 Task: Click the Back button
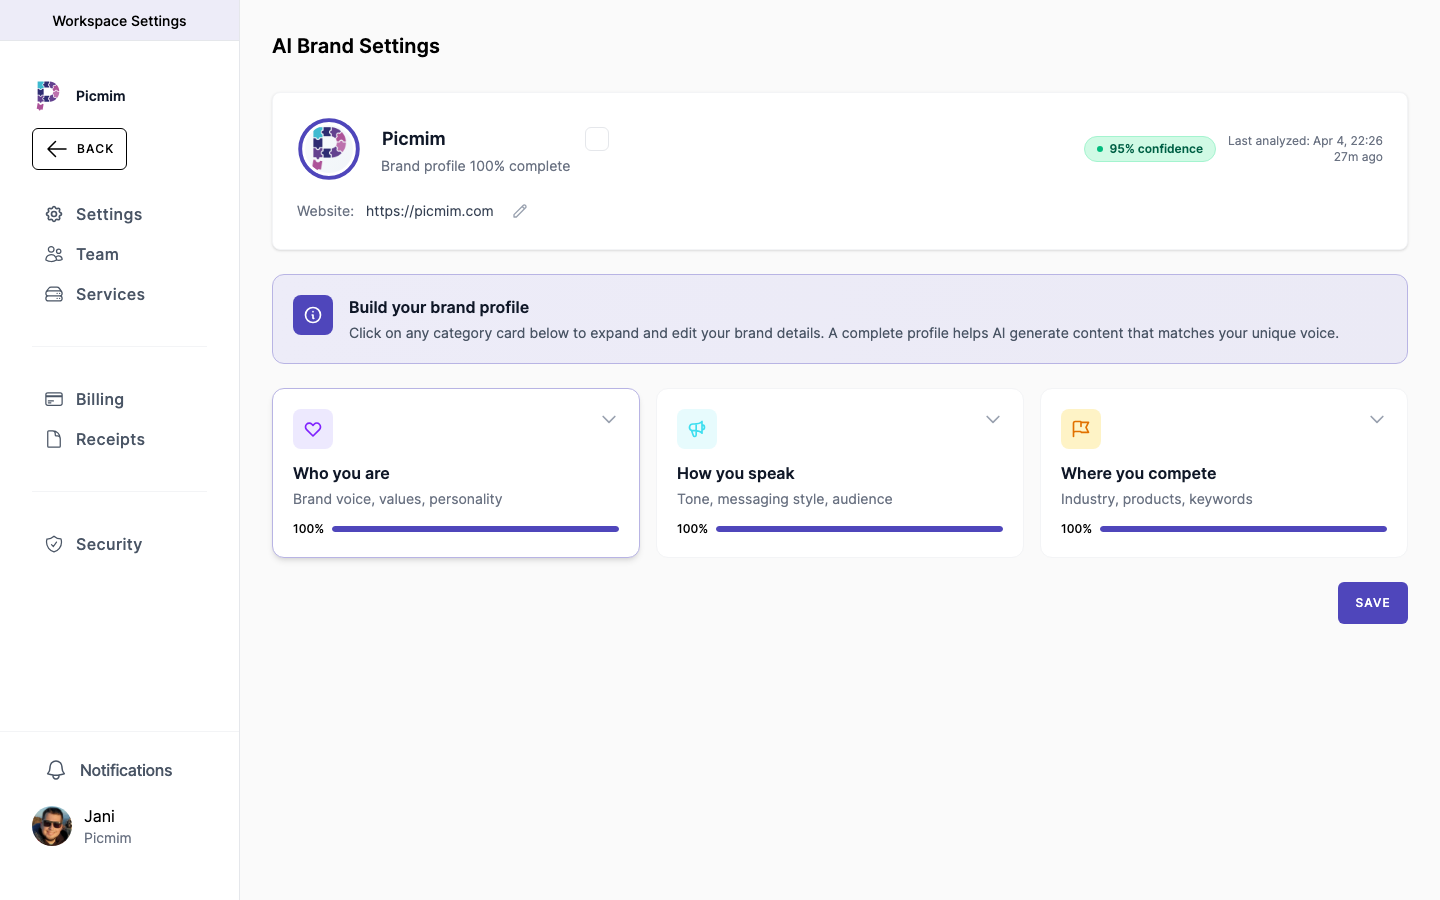80,149
